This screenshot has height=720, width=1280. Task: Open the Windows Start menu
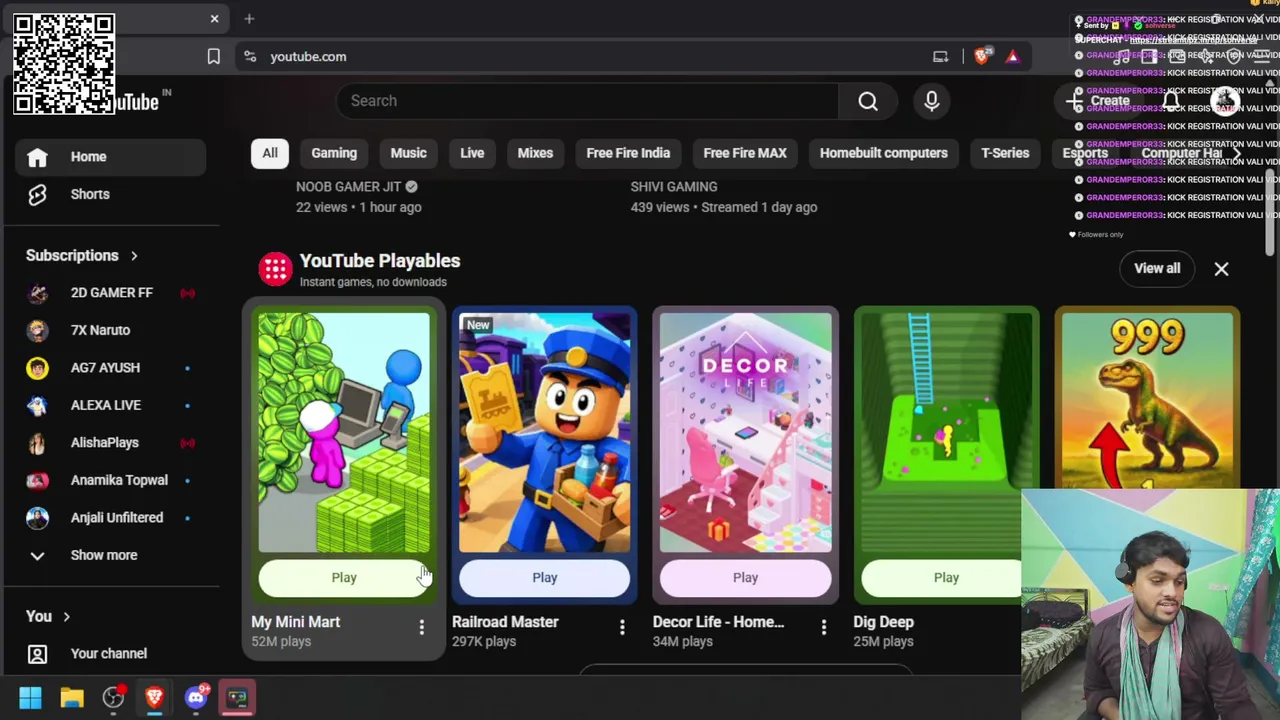[x=30, y=697]
